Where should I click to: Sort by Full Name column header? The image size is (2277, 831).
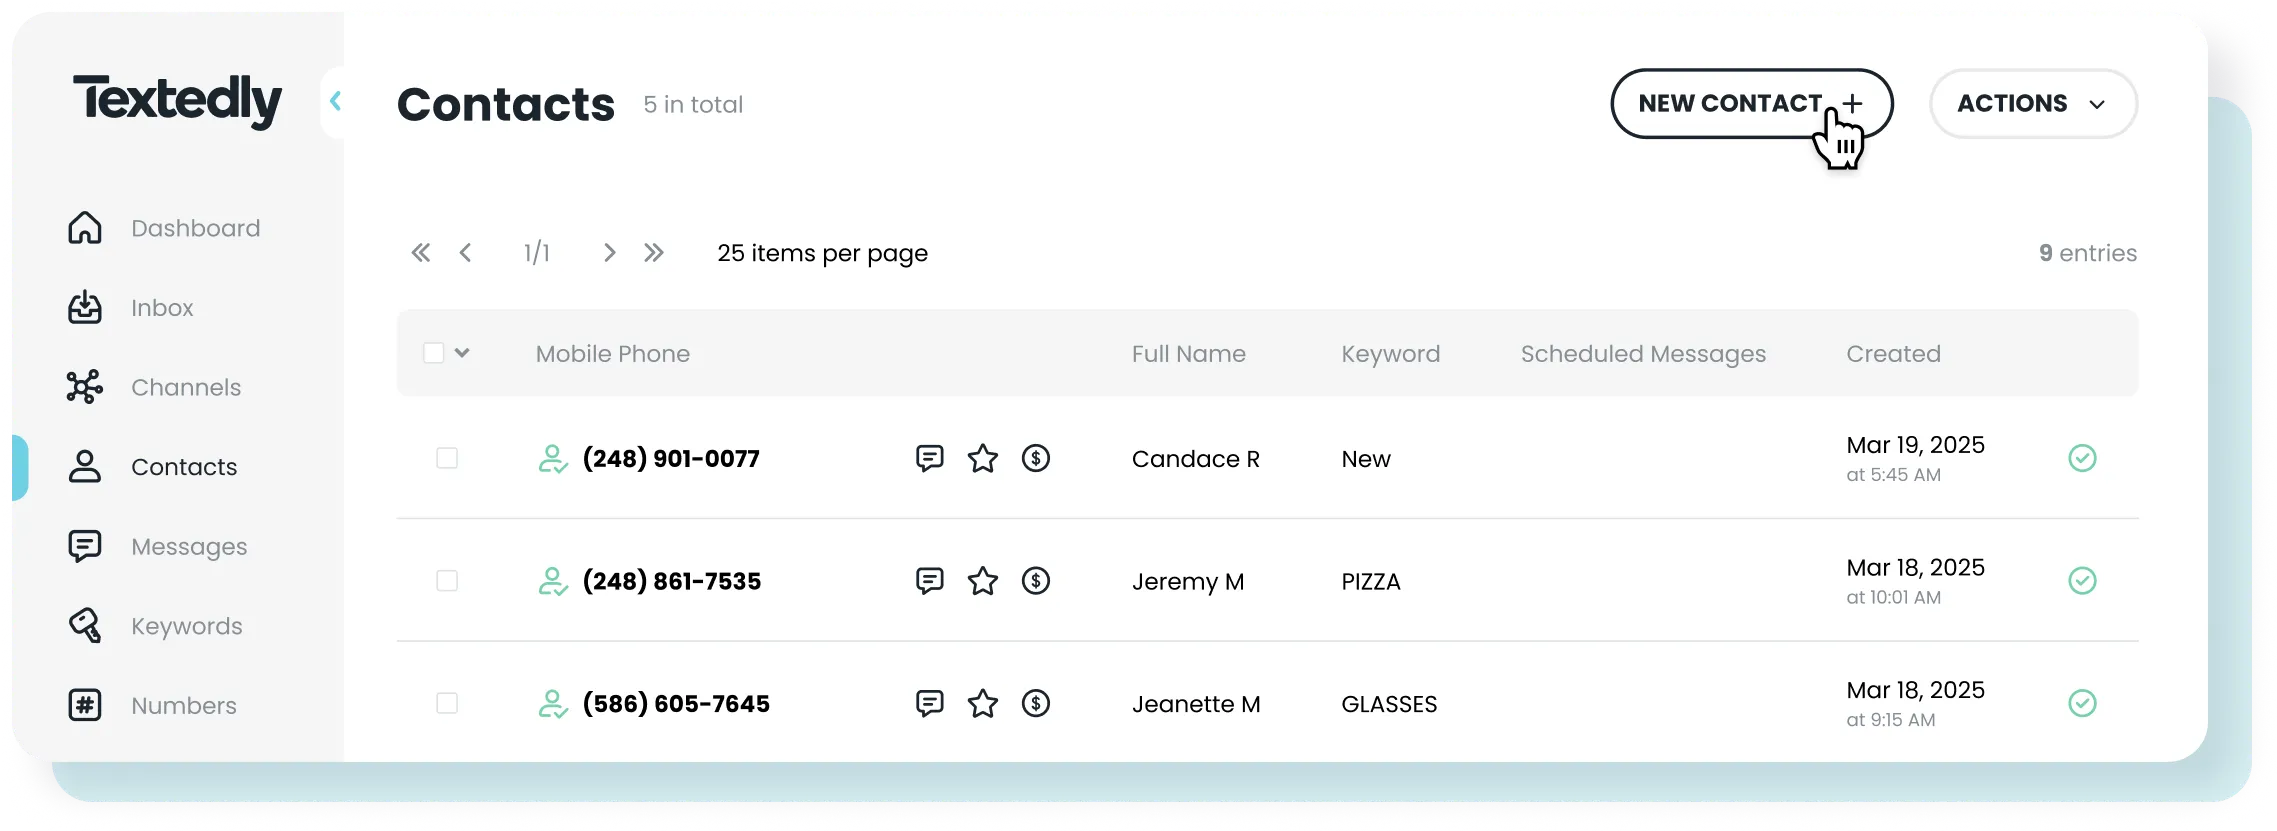1189,354
